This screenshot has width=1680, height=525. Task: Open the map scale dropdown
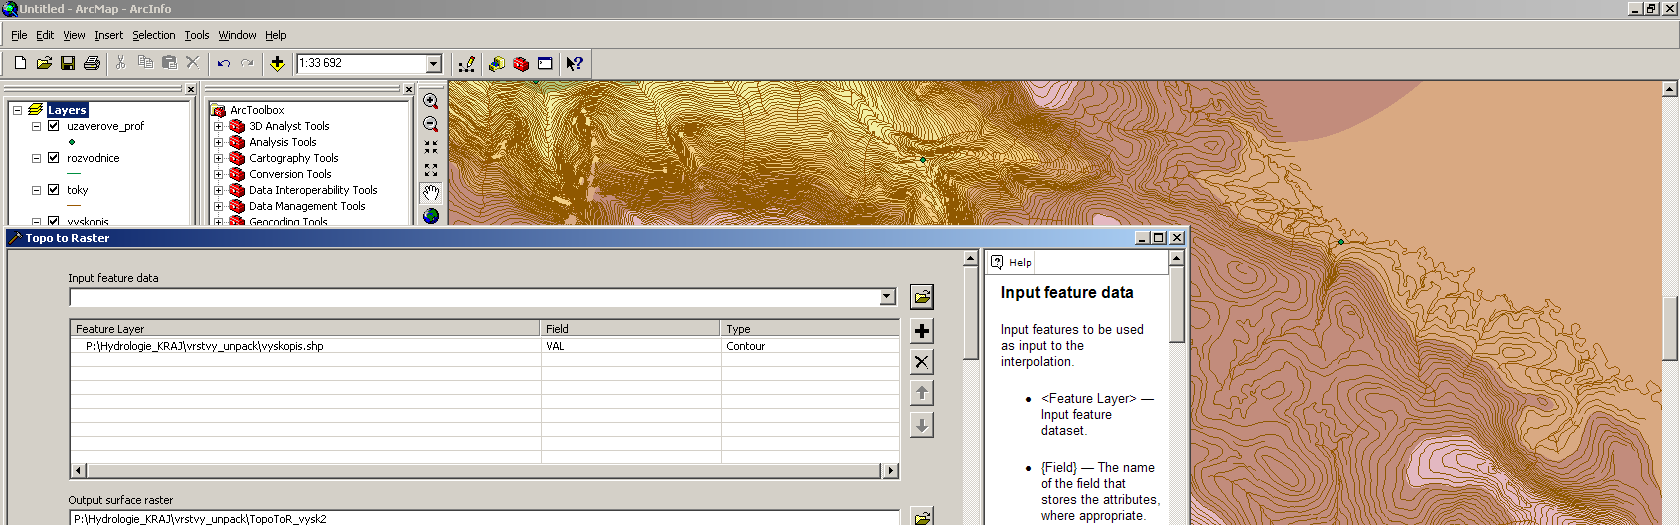434,64
